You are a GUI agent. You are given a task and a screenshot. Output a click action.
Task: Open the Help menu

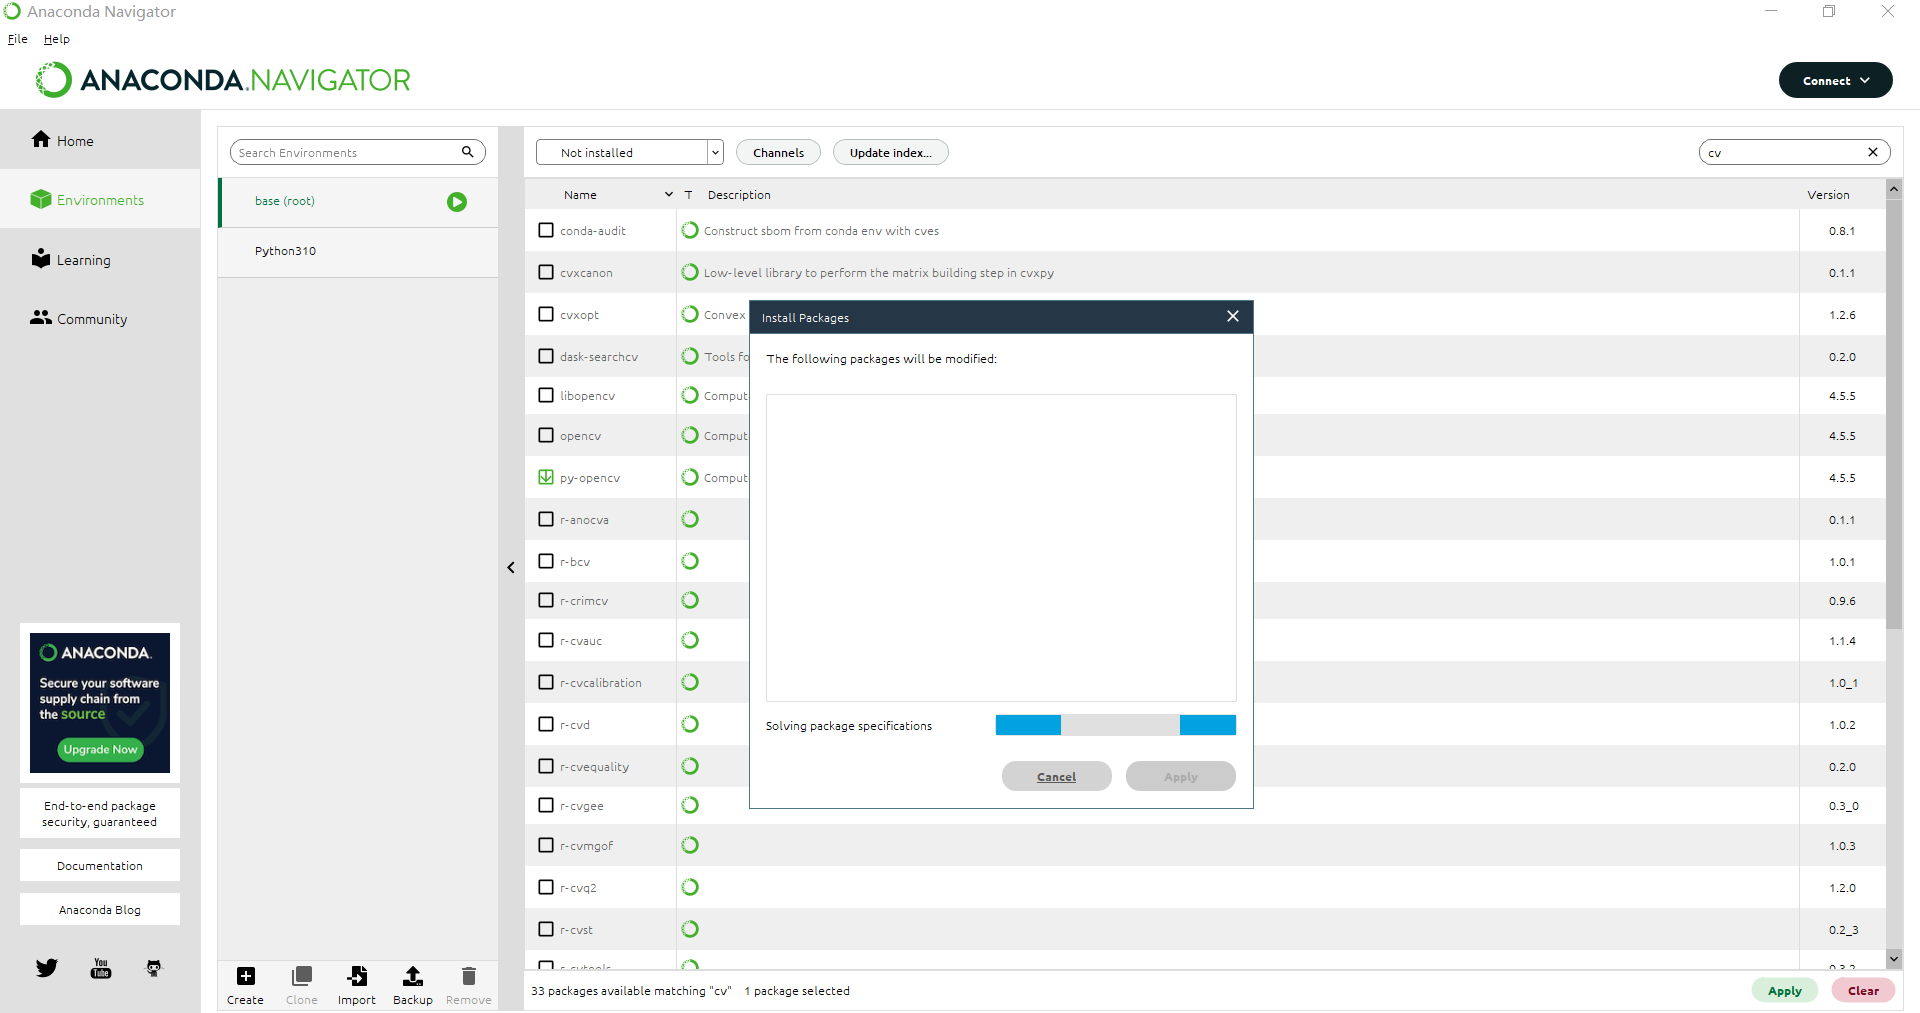(57, 39)
